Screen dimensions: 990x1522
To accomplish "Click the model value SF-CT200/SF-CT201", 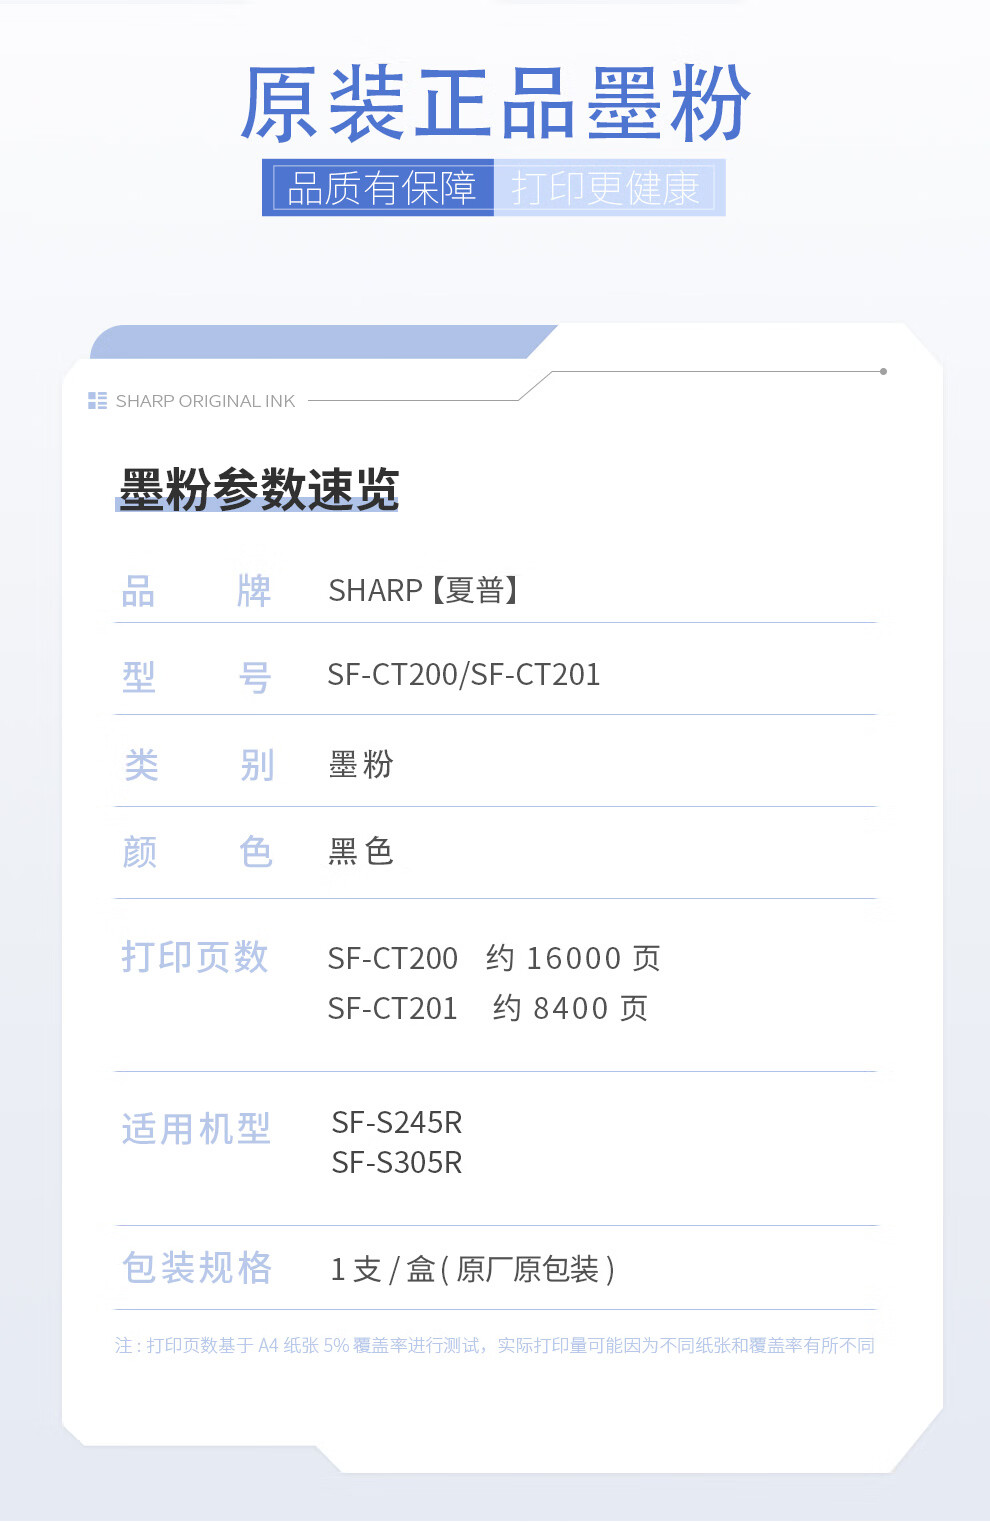I will 463,675.
